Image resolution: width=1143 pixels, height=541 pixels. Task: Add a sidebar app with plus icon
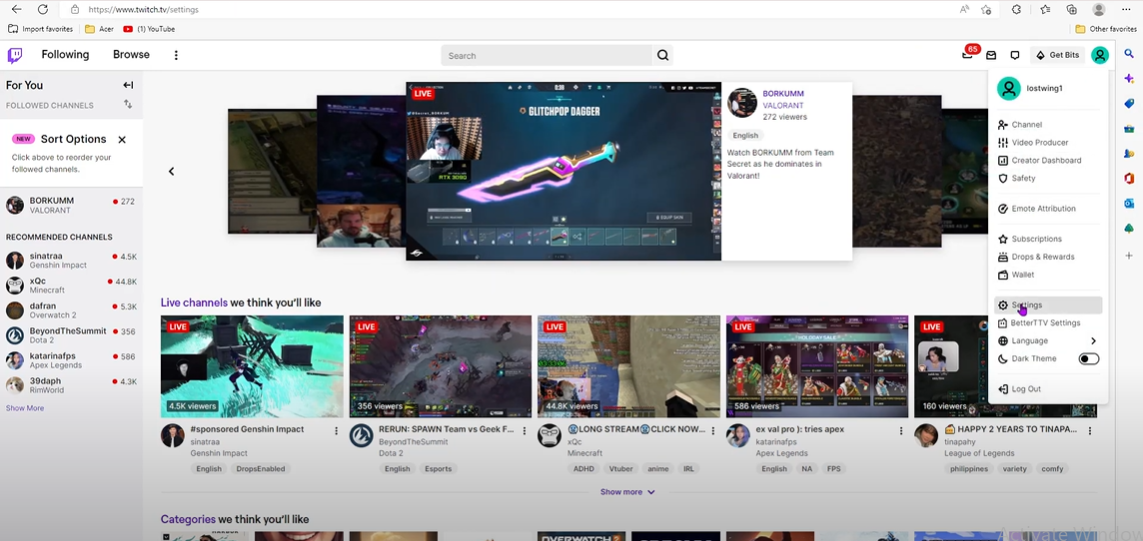point(1129,256)
